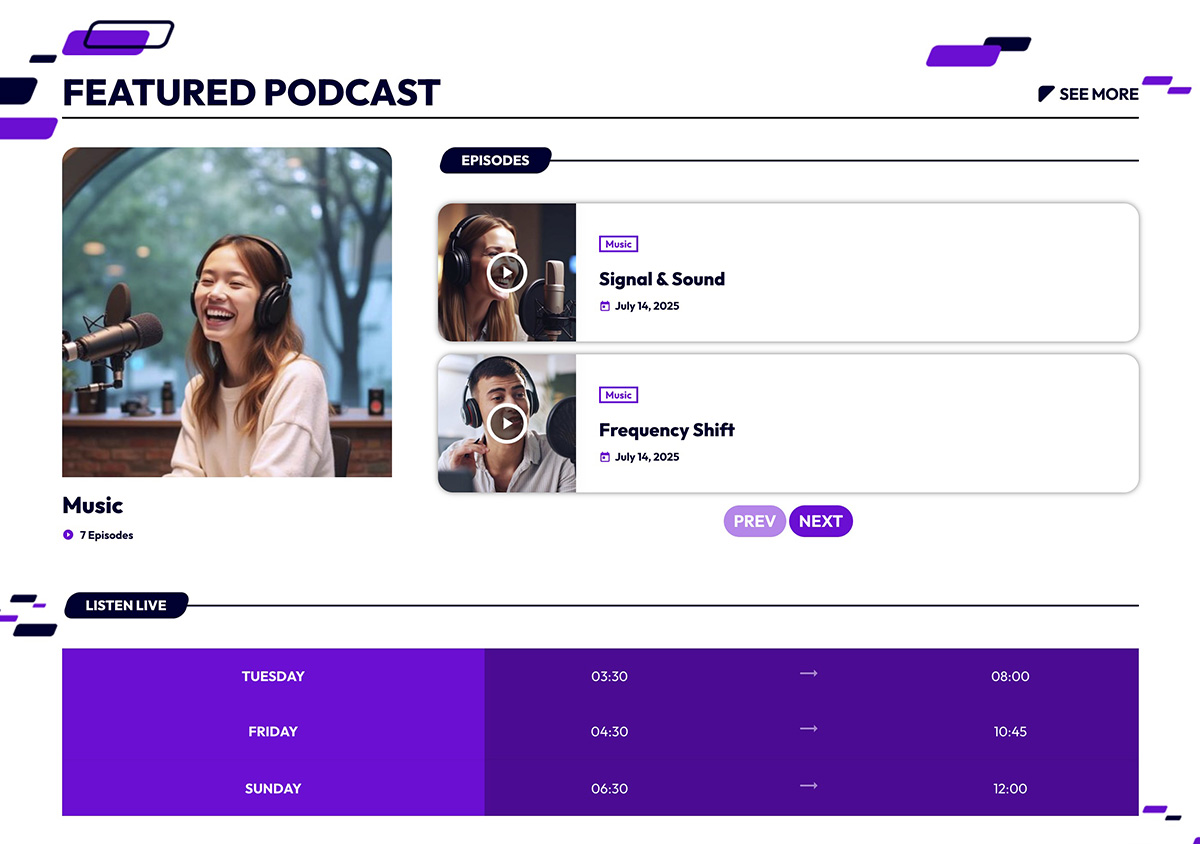The width and height of the screenshot is (1200, 844).
Task: Click the Music podcast title
Action: pyautogui.click(x=93, y=505)
